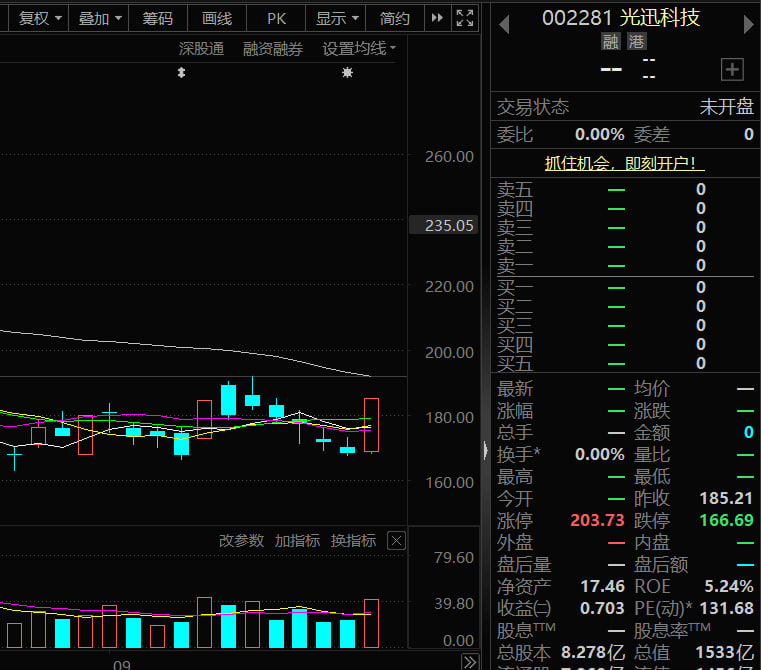Open the 抓住机会，即刻开户 link
Viewport: 761px width, 670px height.
pos(624,163)
